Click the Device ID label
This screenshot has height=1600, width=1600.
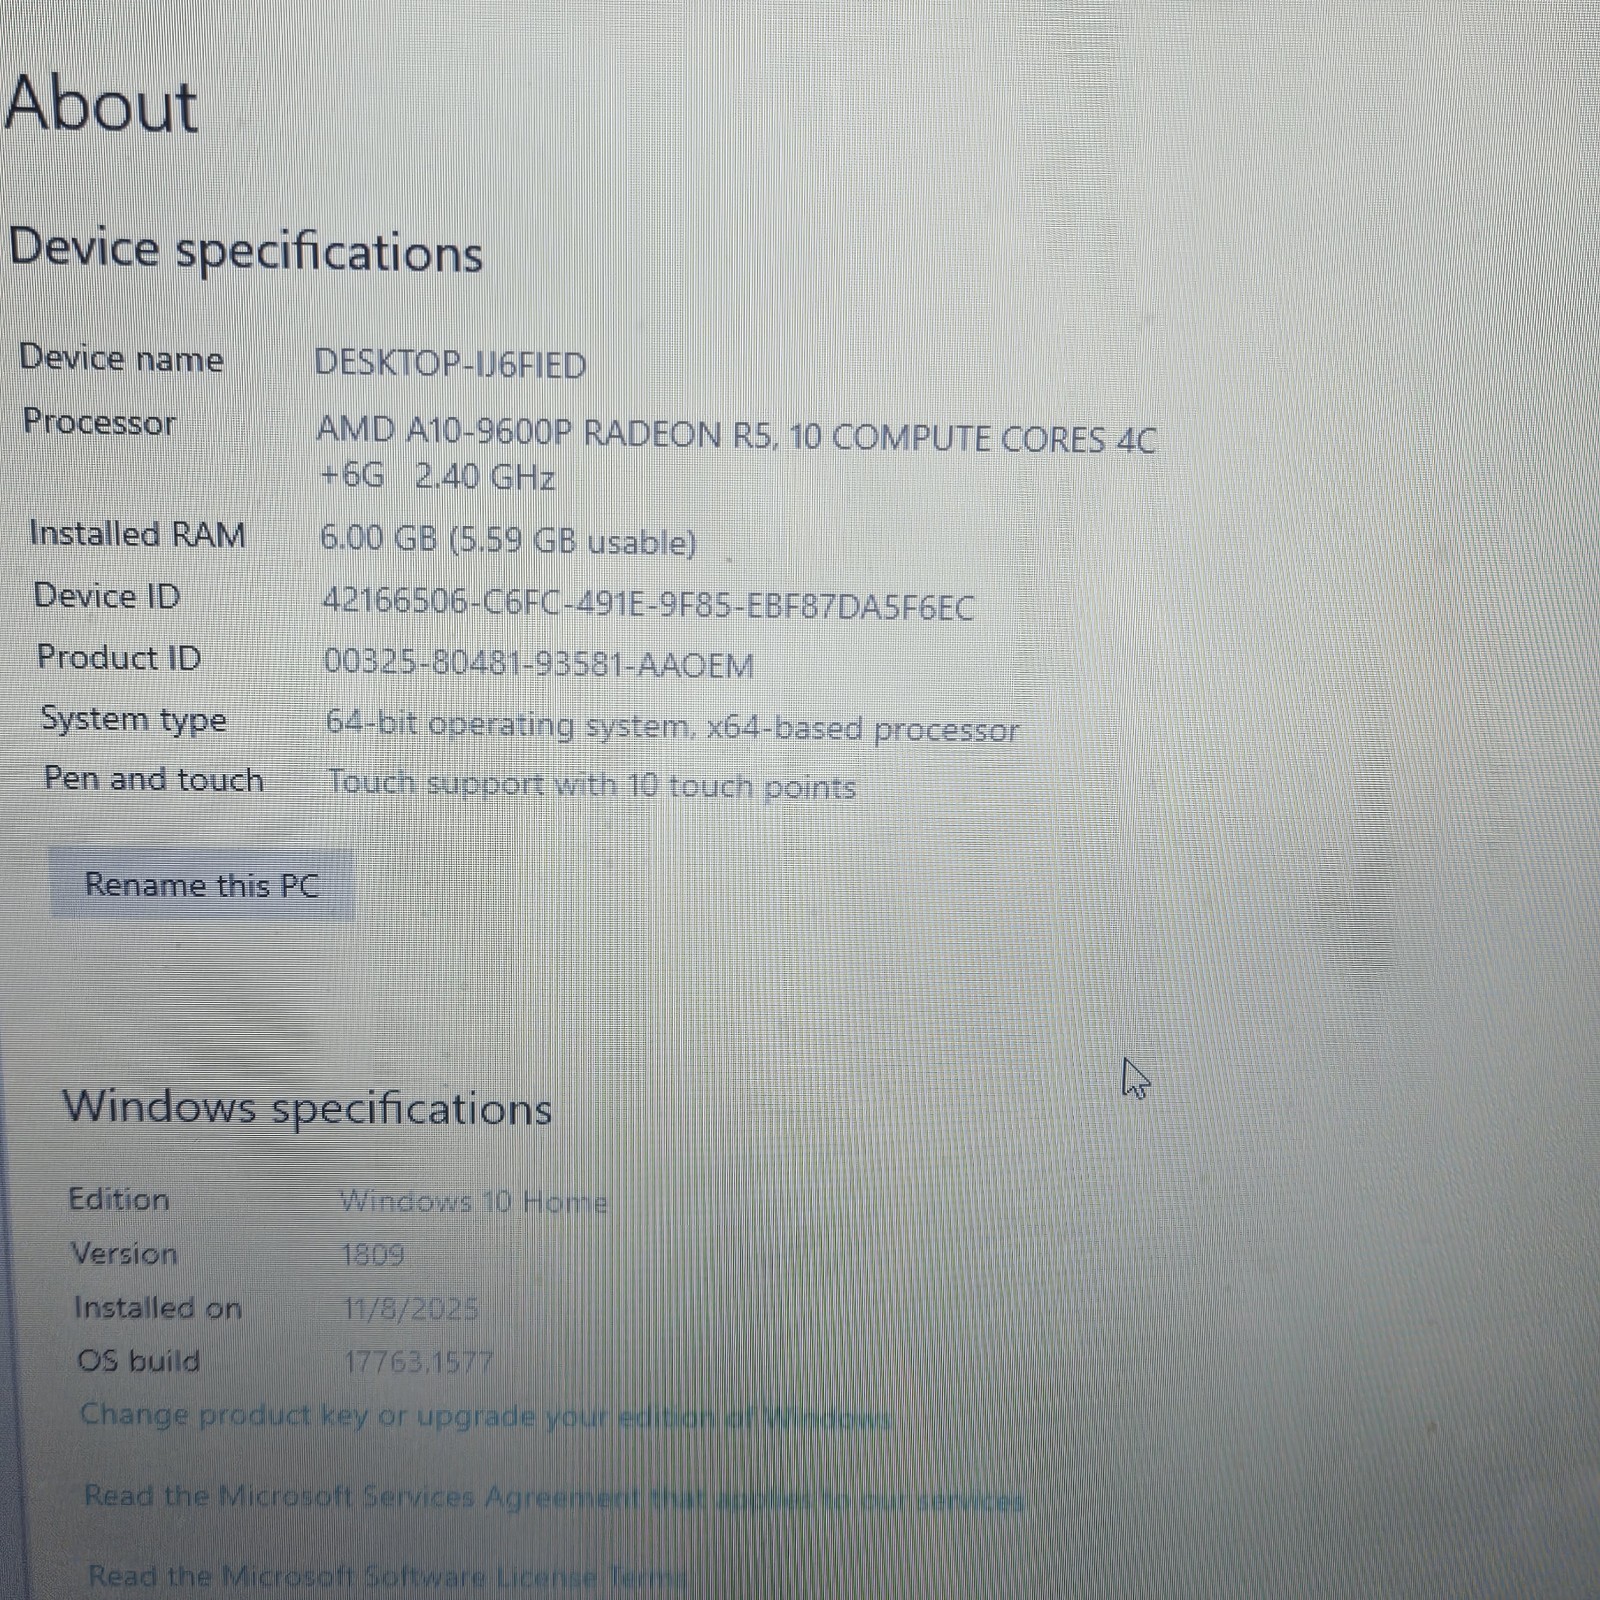coord(107,596)
